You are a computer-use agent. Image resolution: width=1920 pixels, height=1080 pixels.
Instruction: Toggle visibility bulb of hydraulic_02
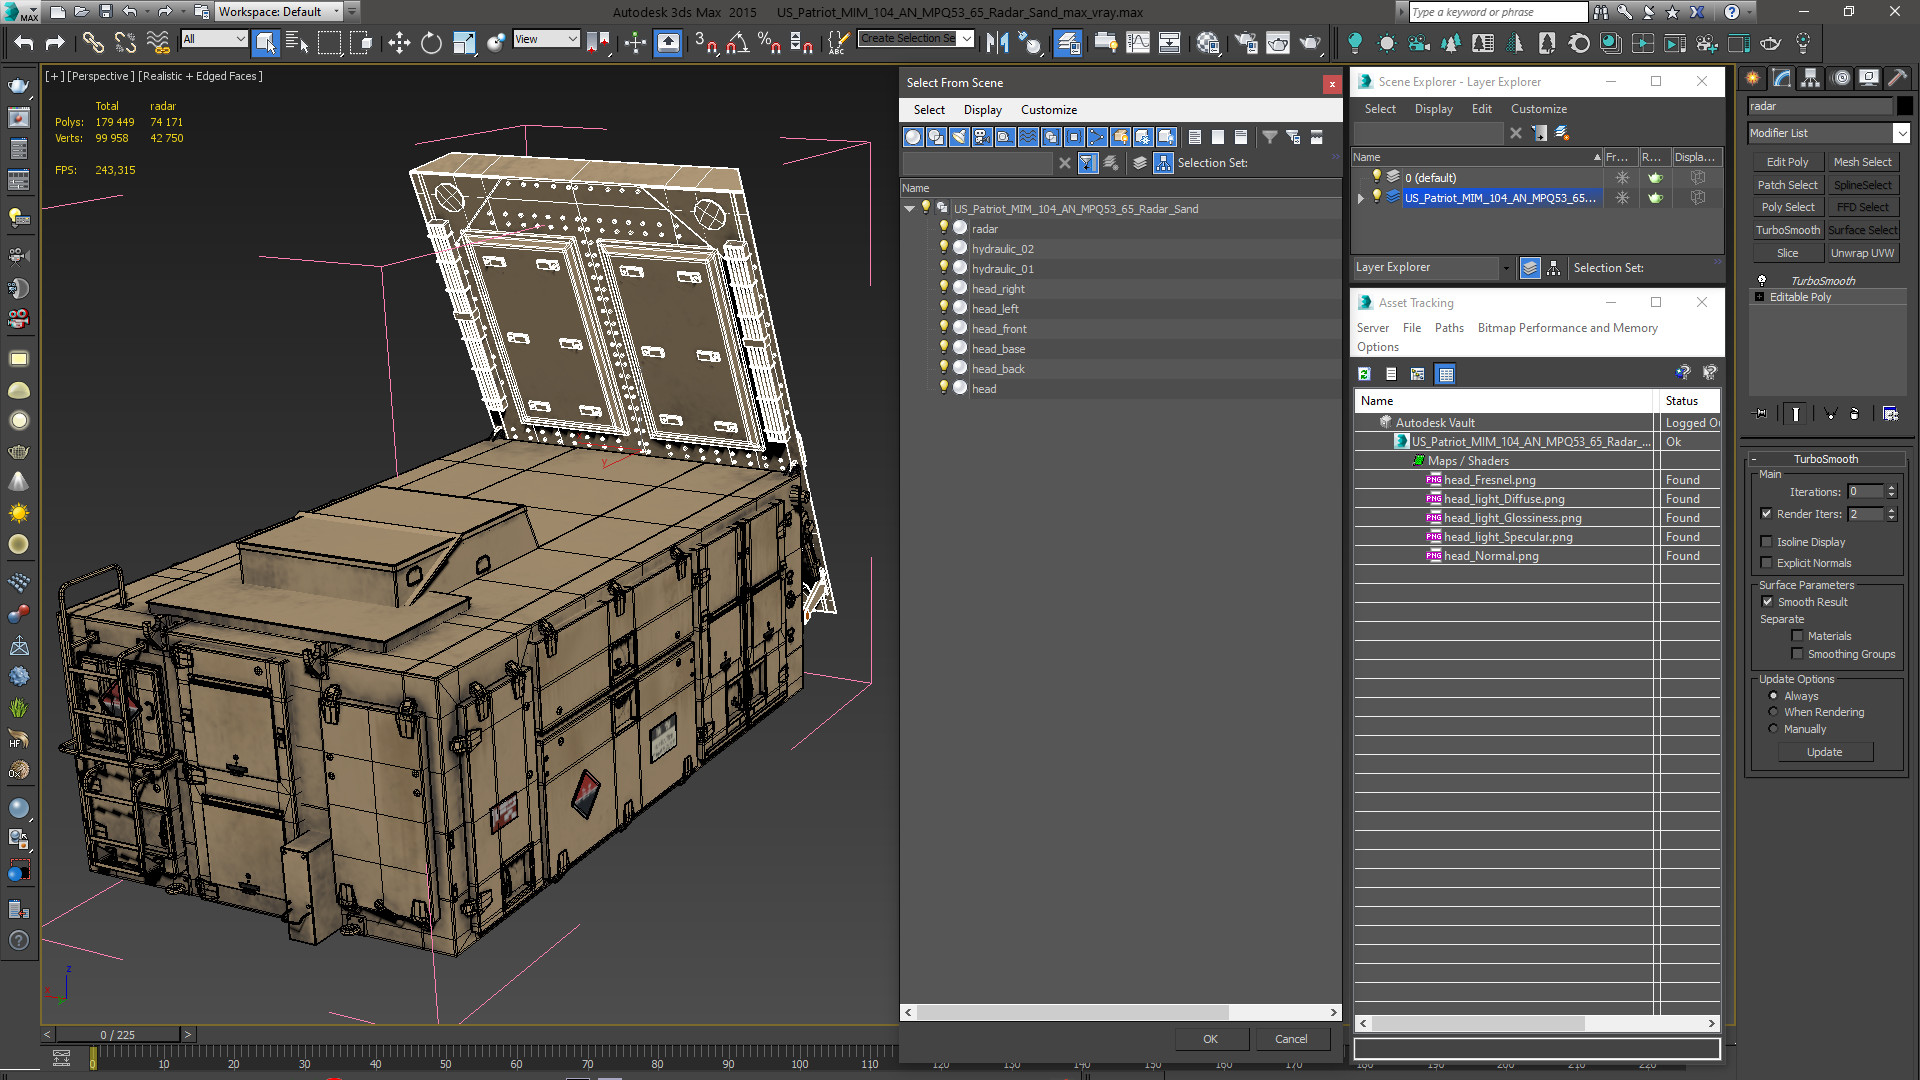coord(943,248)
